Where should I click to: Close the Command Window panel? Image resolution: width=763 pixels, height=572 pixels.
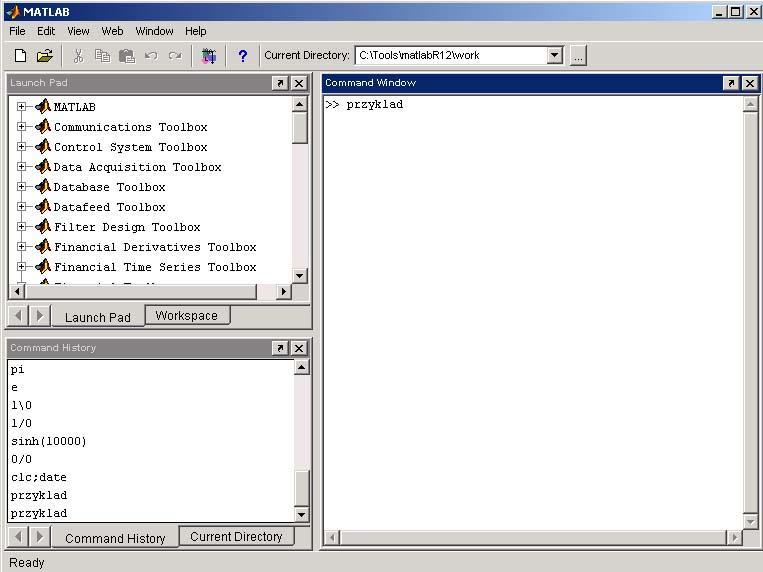point(750,83)
